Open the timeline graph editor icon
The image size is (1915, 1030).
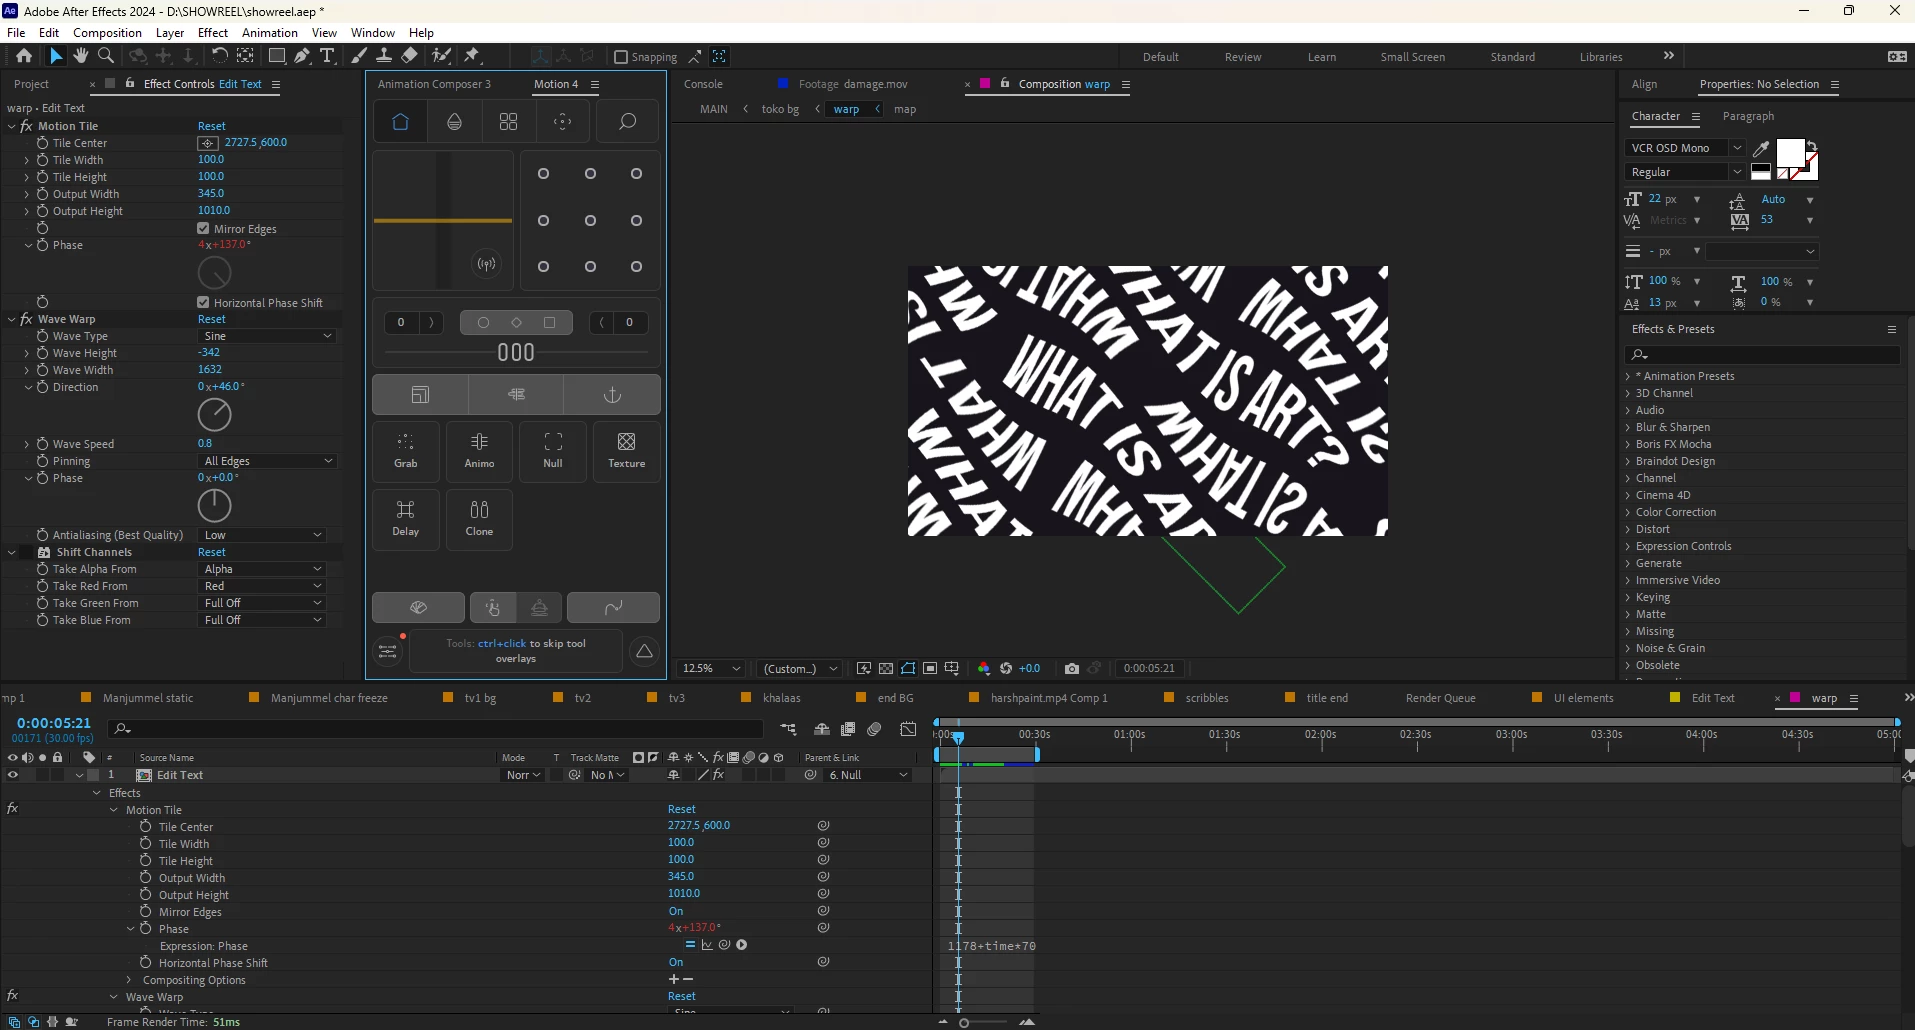pyautogui.click(x=908, y=729)
